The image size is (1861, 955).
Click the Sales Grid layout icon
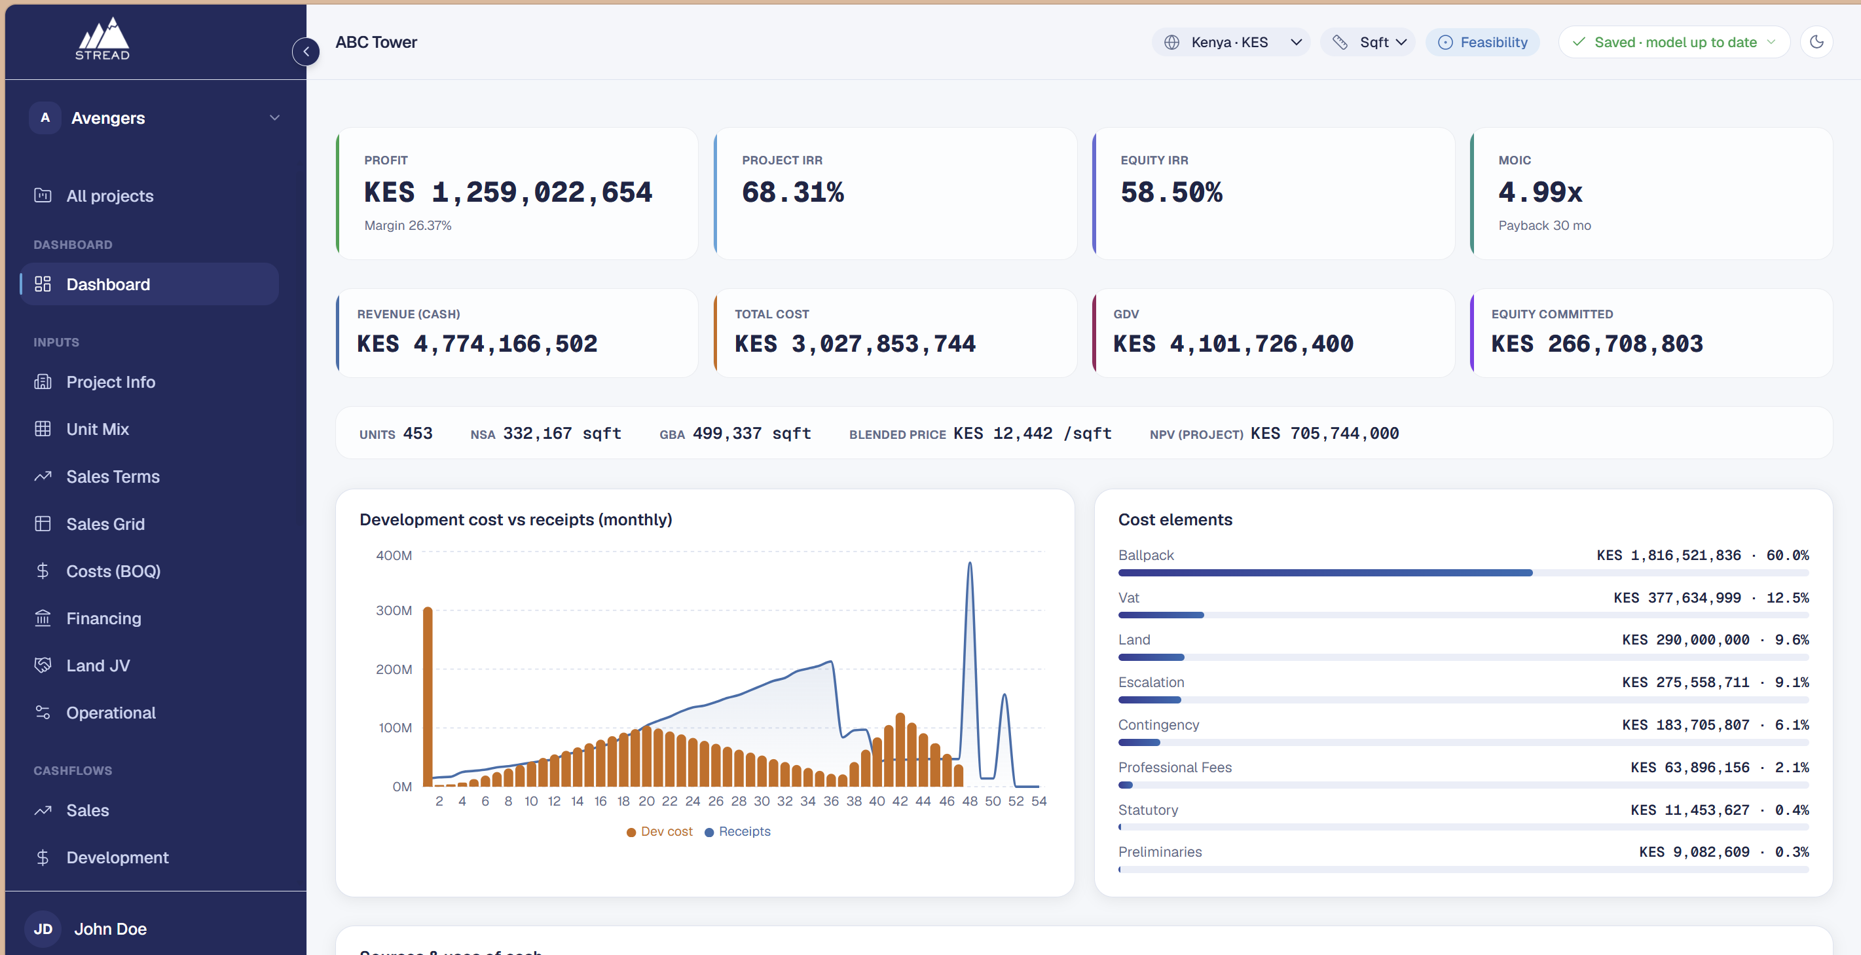43,523
